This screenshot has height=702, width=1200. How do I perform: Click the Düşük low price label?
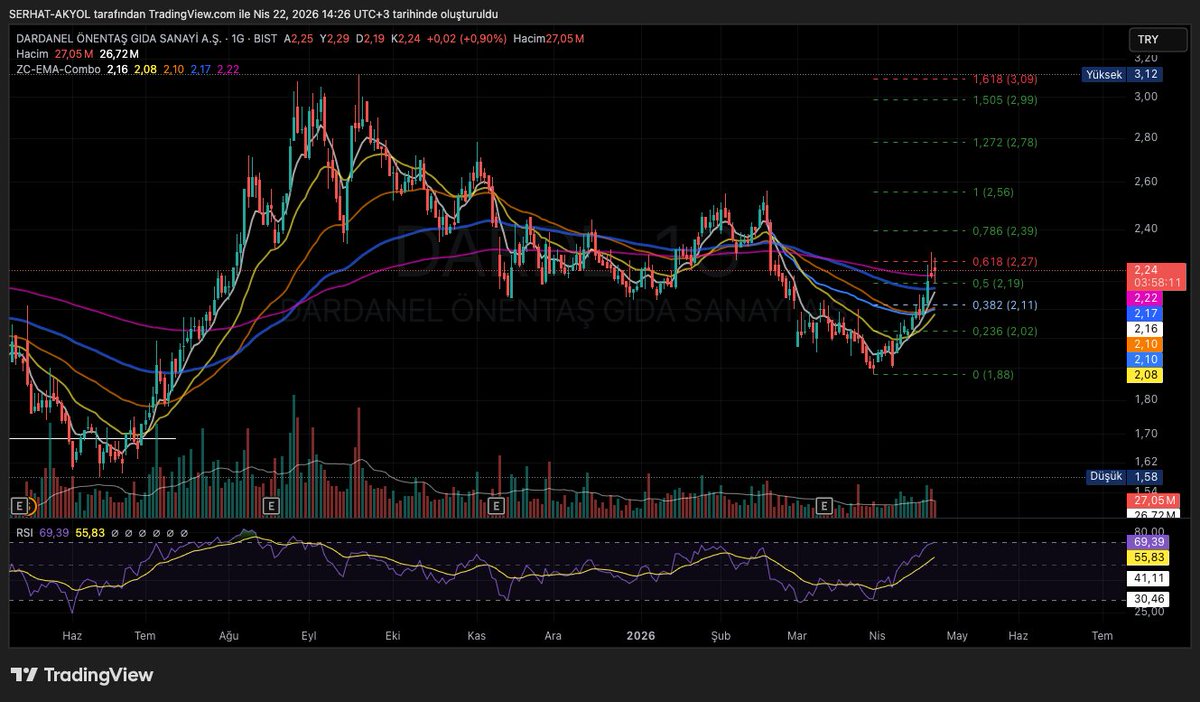1105,477
